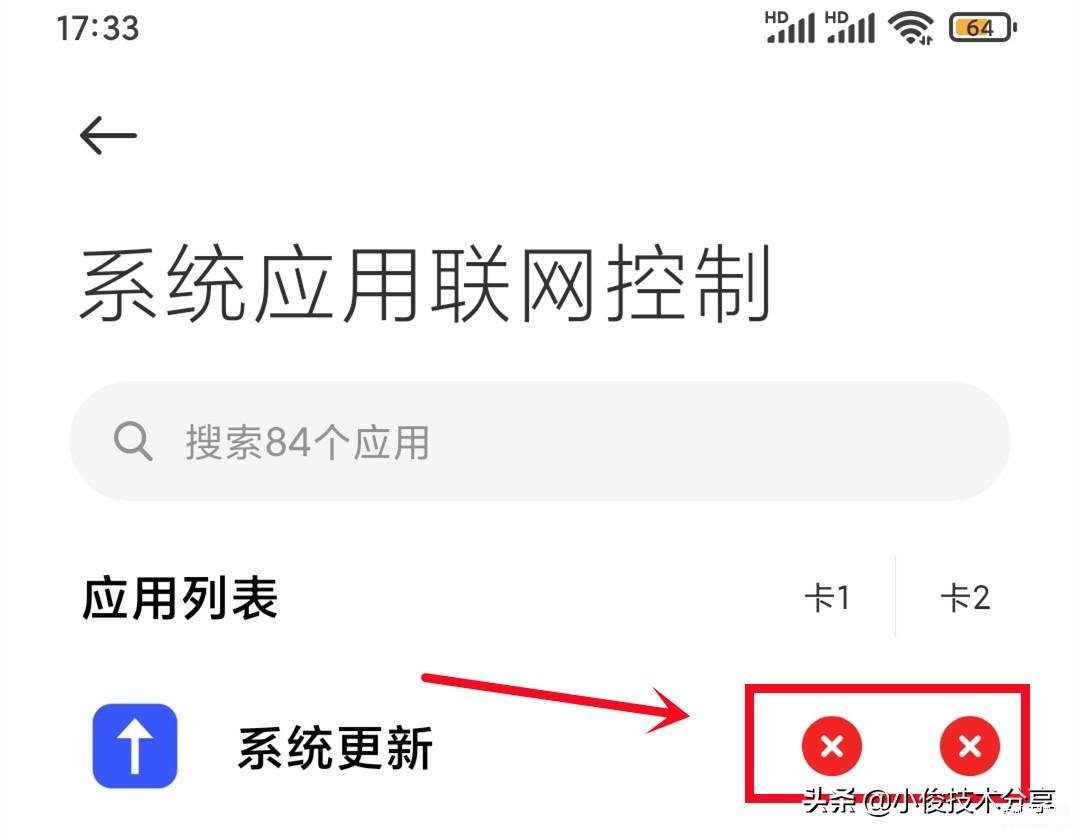Select the 卡2 column header
The image size is (1080, 839).
point(966,597)
